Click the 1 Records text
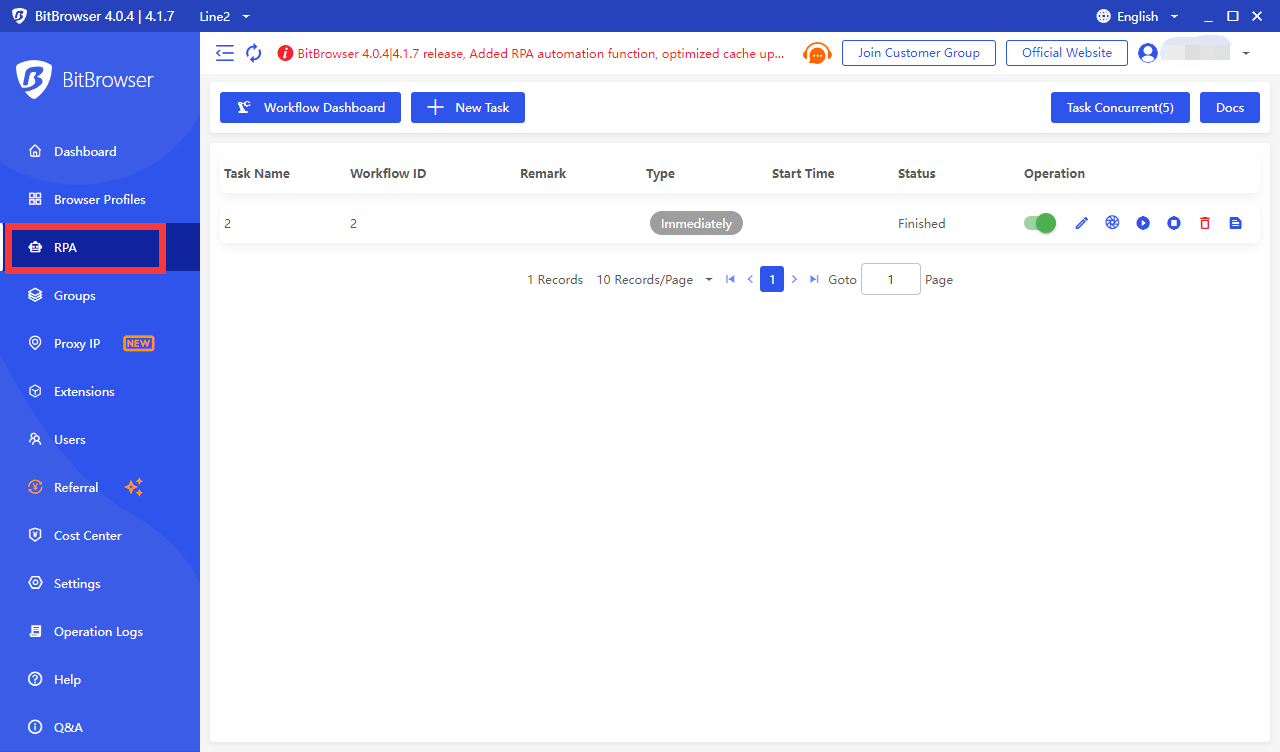1280x752 pixels. pos(555,280)
